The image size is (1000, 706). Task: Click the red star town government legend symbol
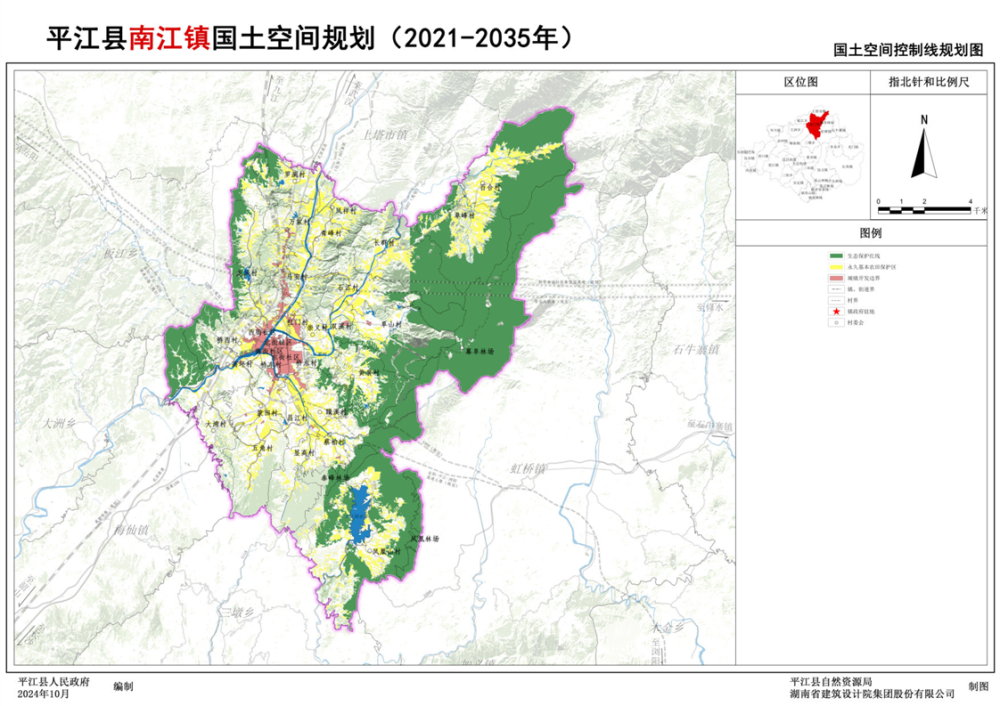pos(836,313)
